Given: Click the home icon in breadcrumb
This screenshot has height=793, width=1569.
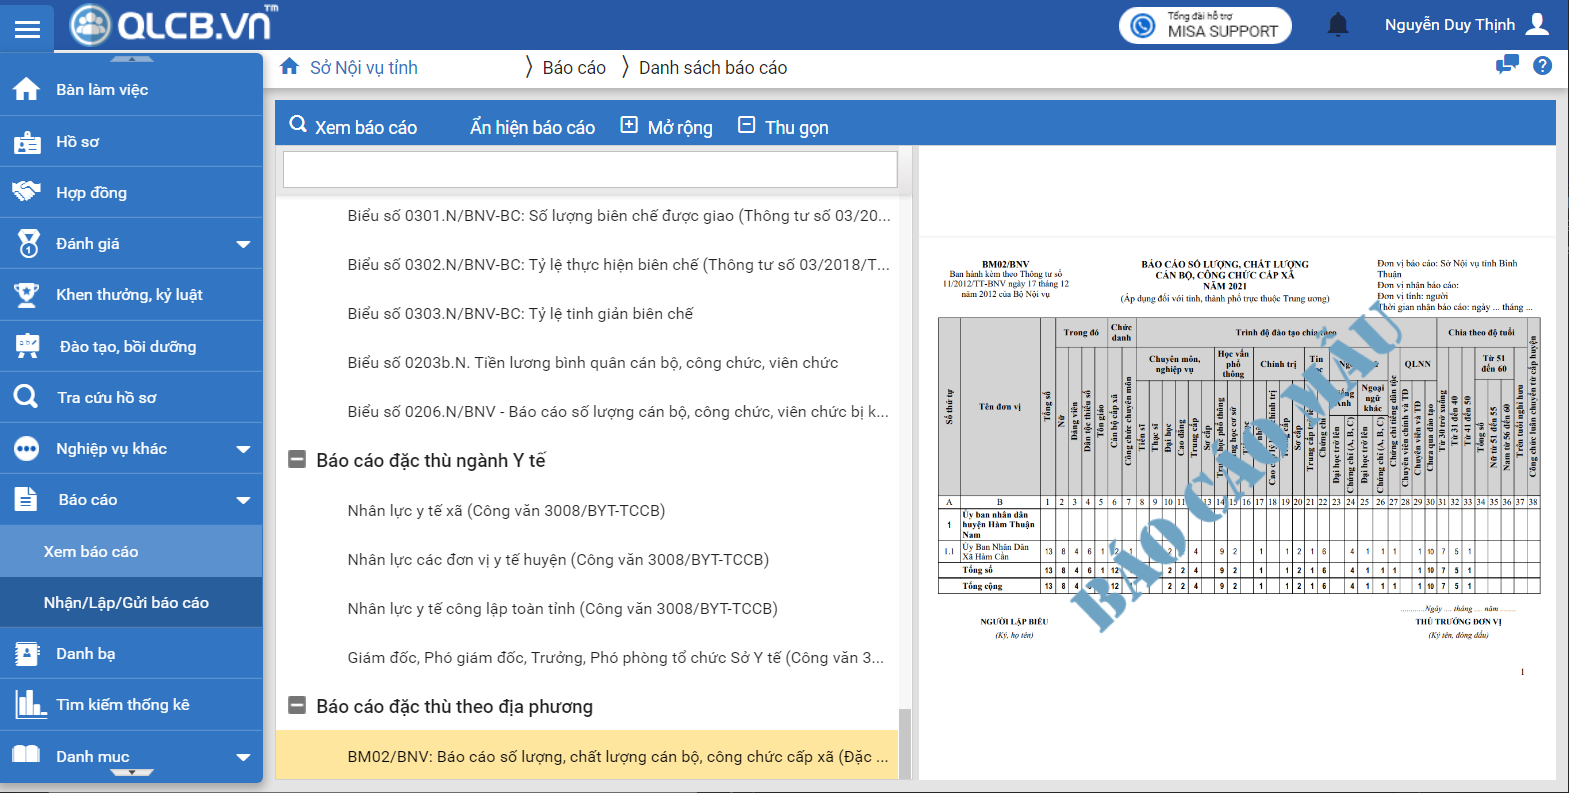Looking at the screenshot, I should pyautogui.click(x=289, y=67).
